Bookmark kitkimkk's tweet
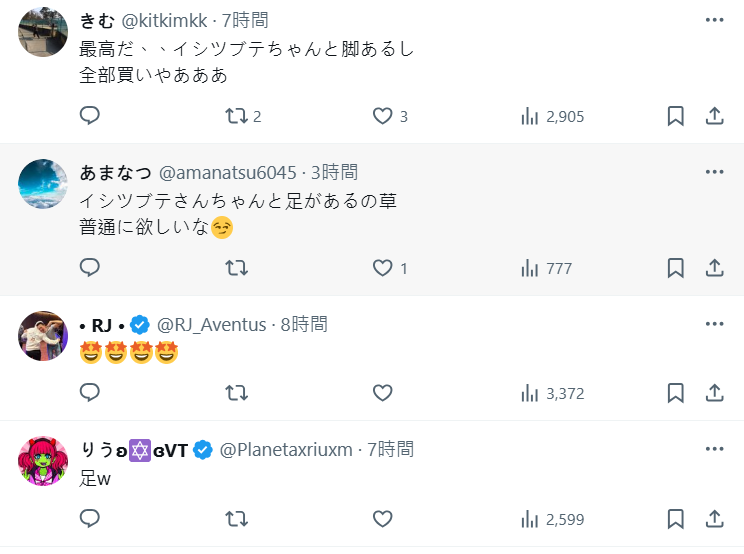Image resolution: width=744 pixels, height=554 pixels. [675, 116]
